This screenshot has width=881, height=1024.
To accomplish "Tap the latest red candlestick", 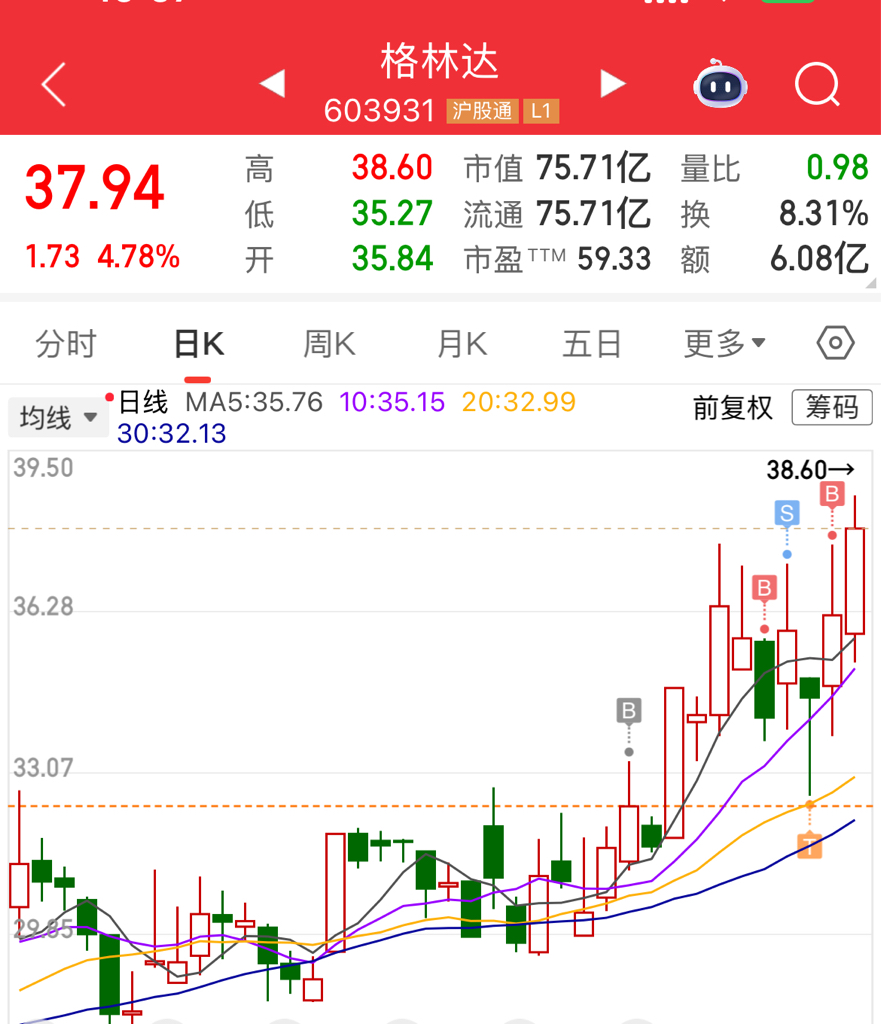I will 855,581.
